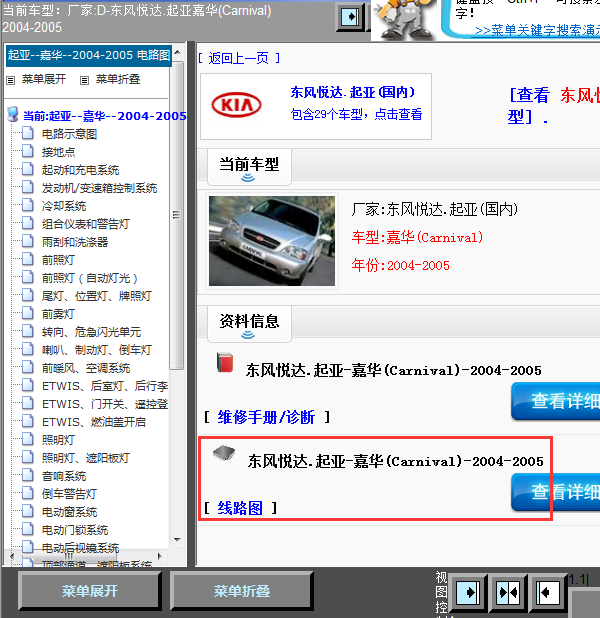Click the bottom 菜单展开 button
600x618 pixels.
(89, 591)
